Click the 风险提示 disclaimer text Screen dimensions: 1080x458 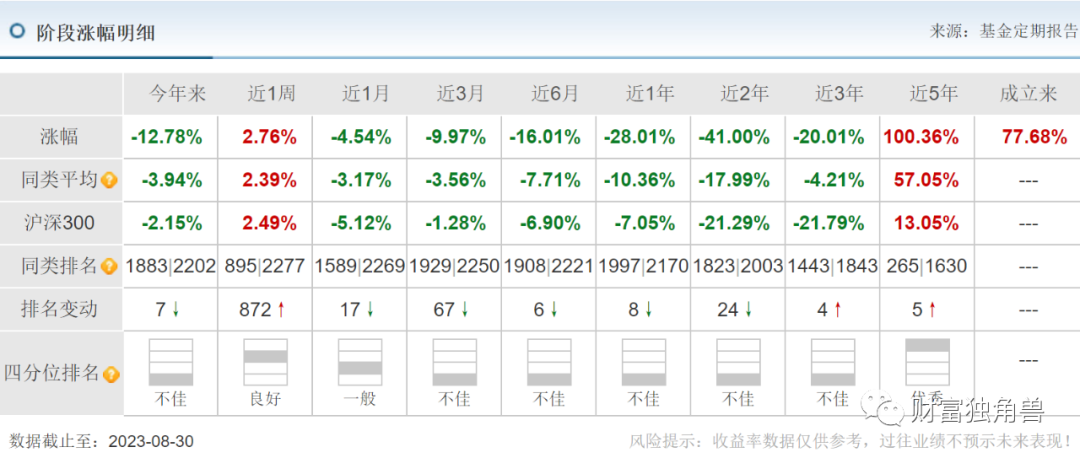click(x=851, y=441)
